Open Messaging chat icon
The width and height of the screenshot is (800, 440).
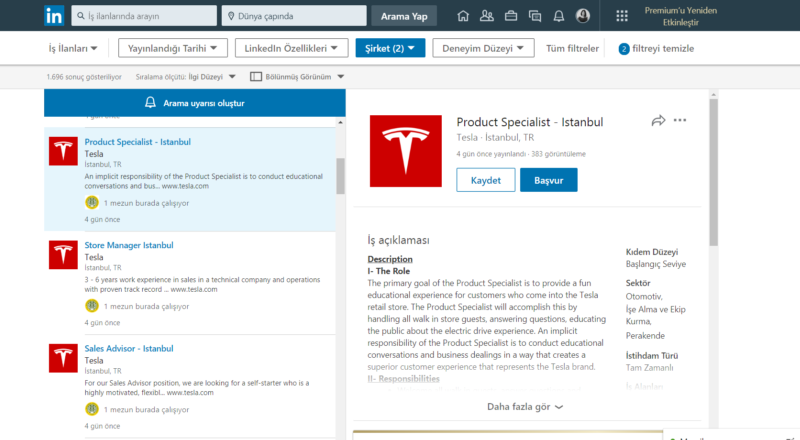click(x=535, y=16)
